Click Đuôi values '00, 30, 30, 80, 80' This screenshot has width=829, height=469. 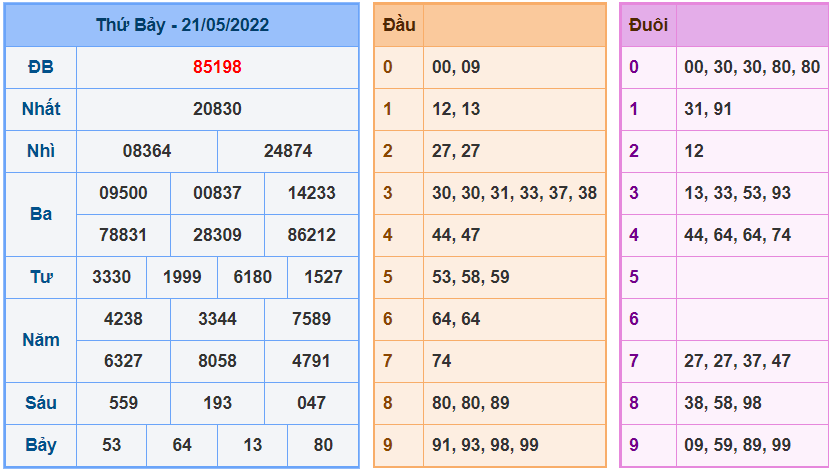(752, 67)
